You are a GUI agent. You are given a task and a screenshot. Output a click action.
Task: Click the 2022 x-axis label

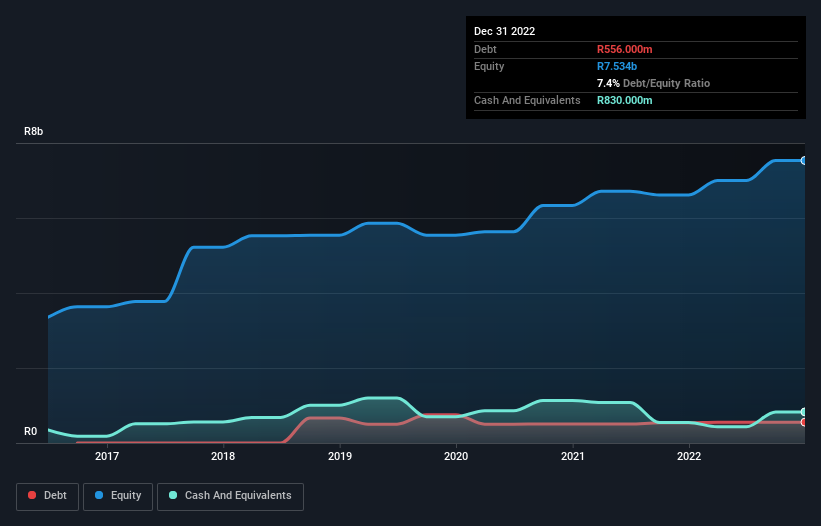pos(689,456)
